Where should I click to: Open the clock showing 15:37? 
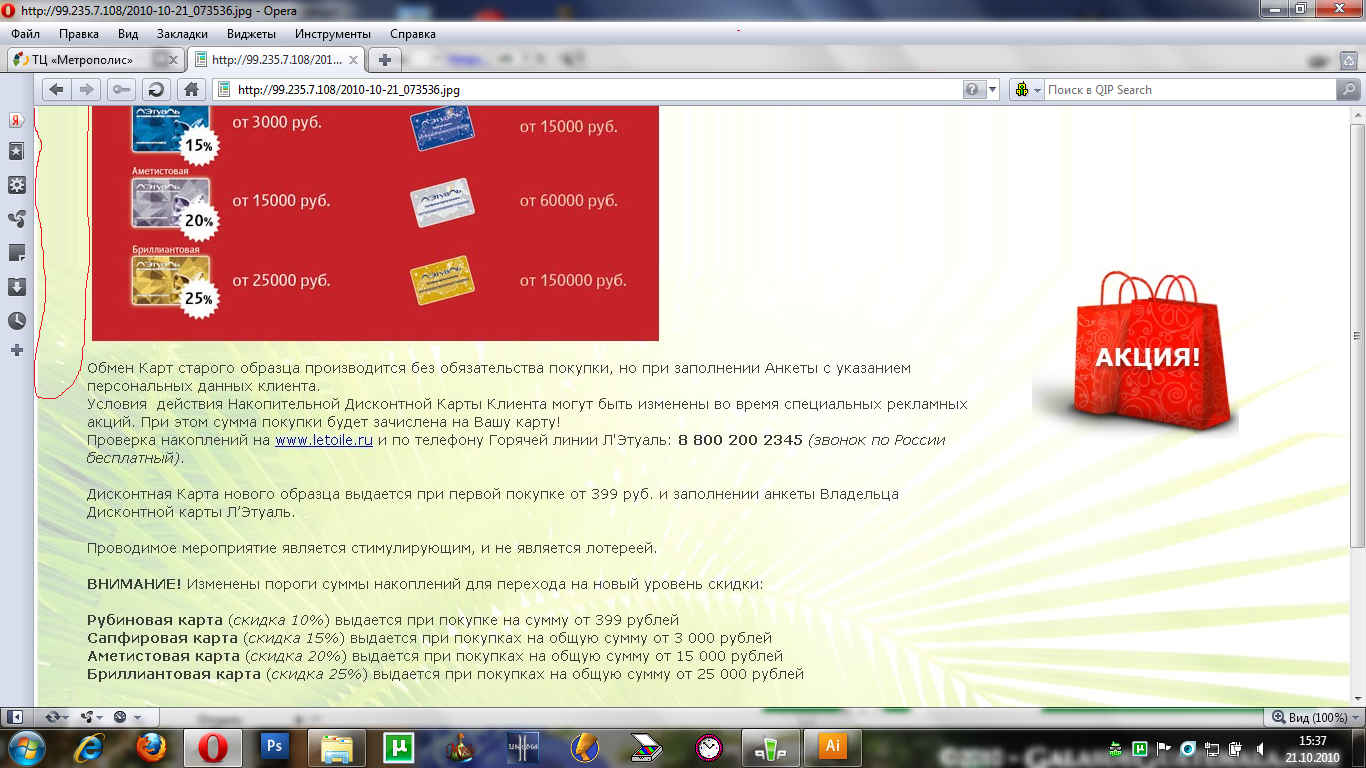click(x=1312, y=747)
